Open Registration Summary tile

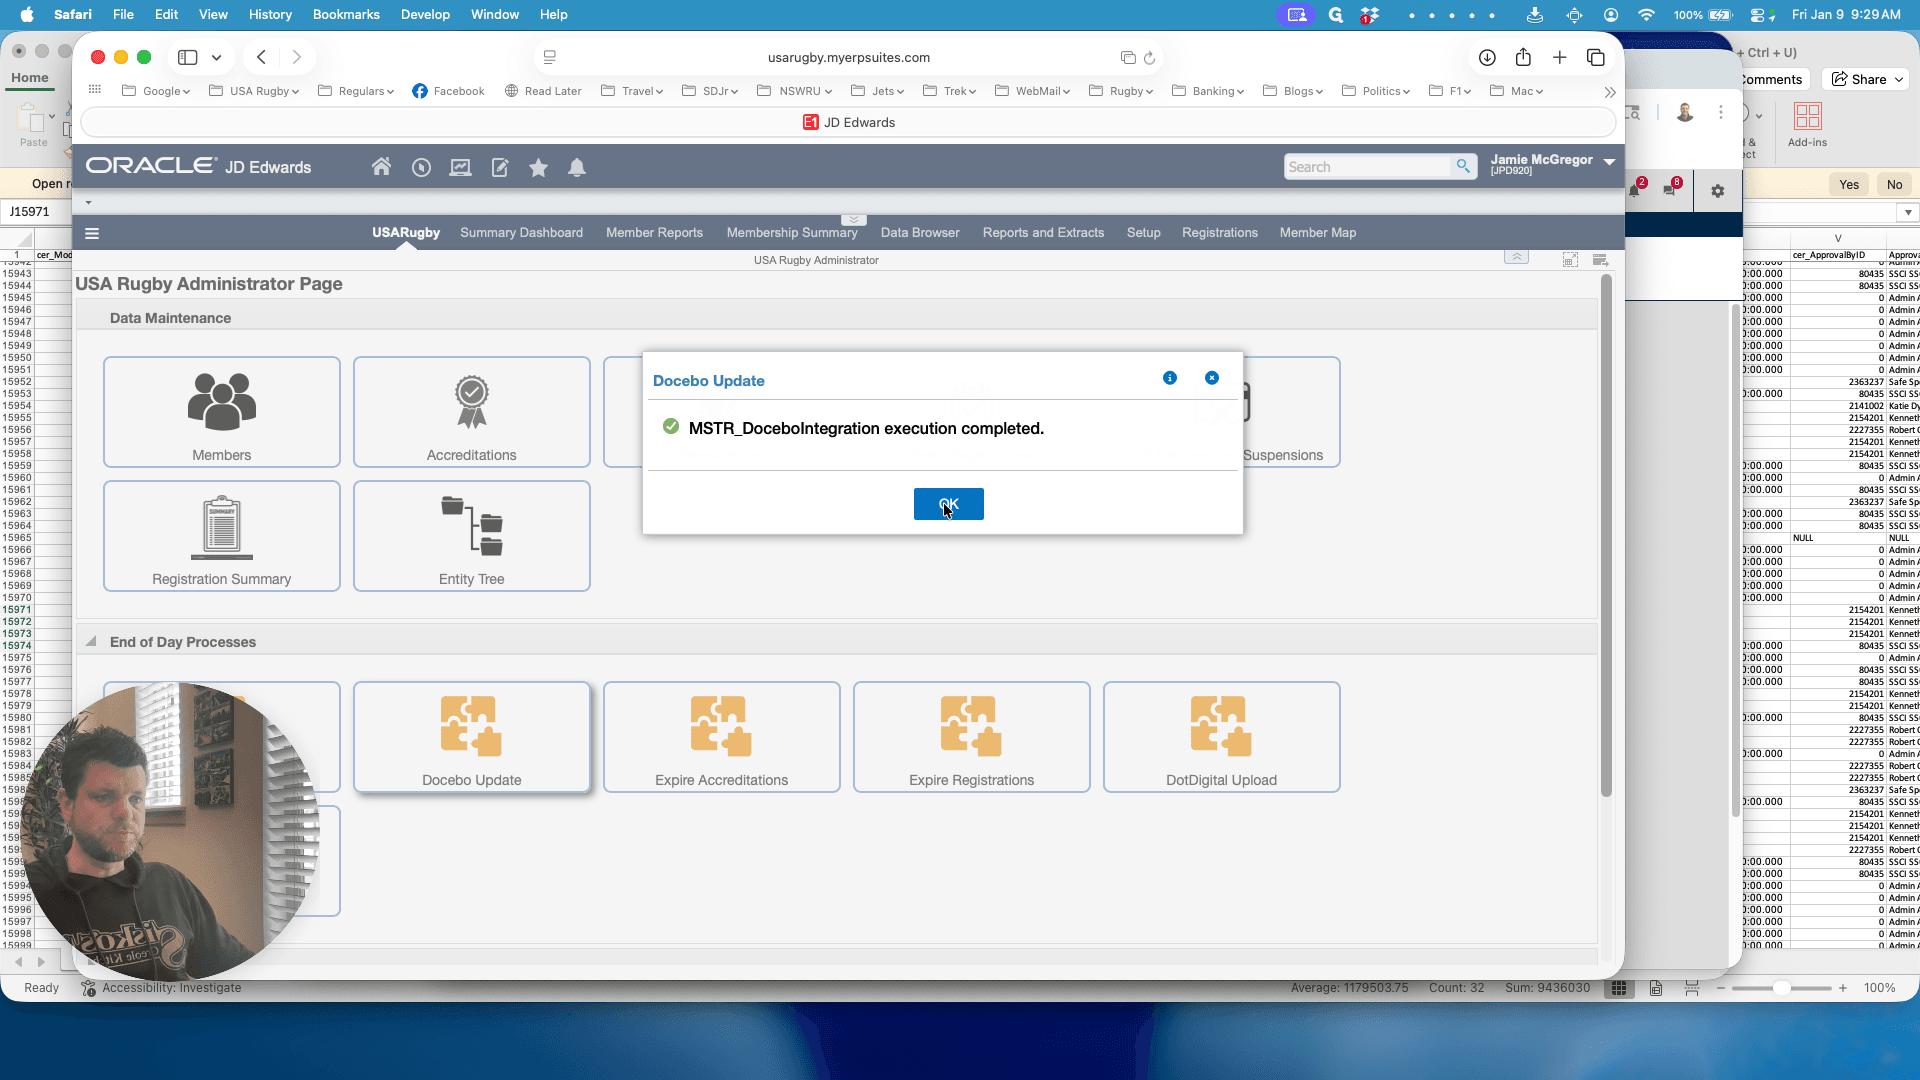222,536
